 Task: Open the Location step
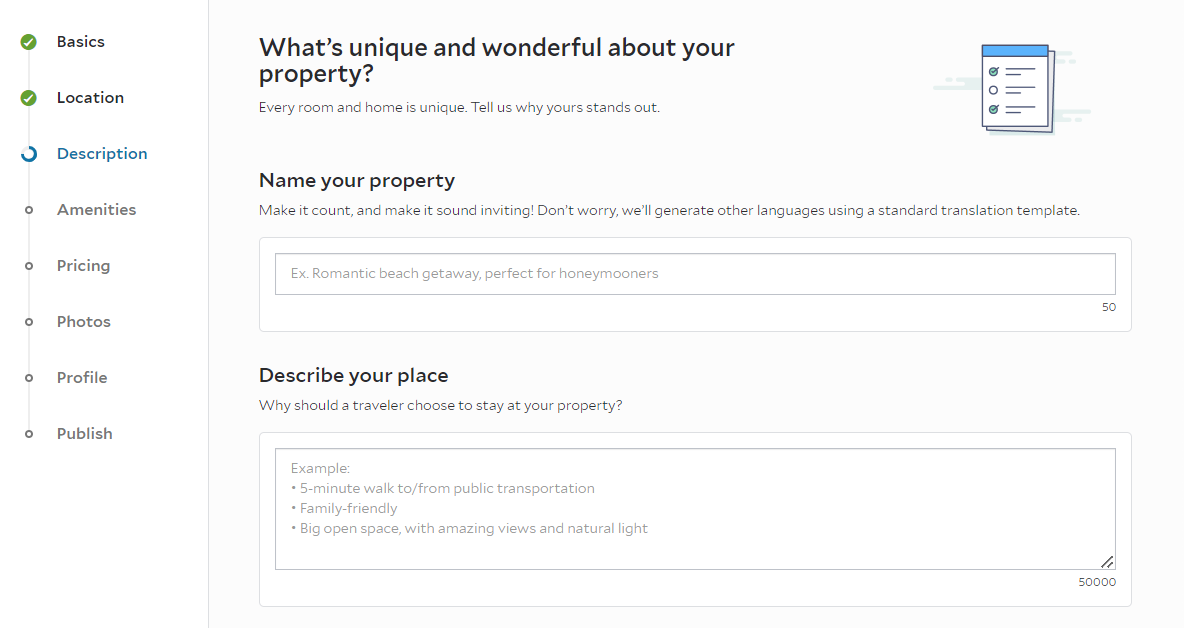click(90, 98)
